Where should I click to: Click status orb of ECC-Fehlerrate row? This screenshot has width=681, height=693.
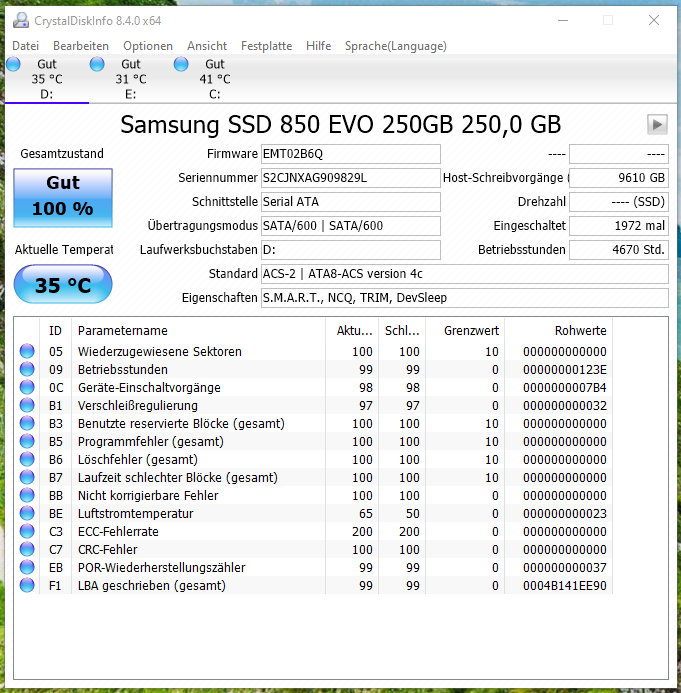pyautogui.click(x=27, y=532)
